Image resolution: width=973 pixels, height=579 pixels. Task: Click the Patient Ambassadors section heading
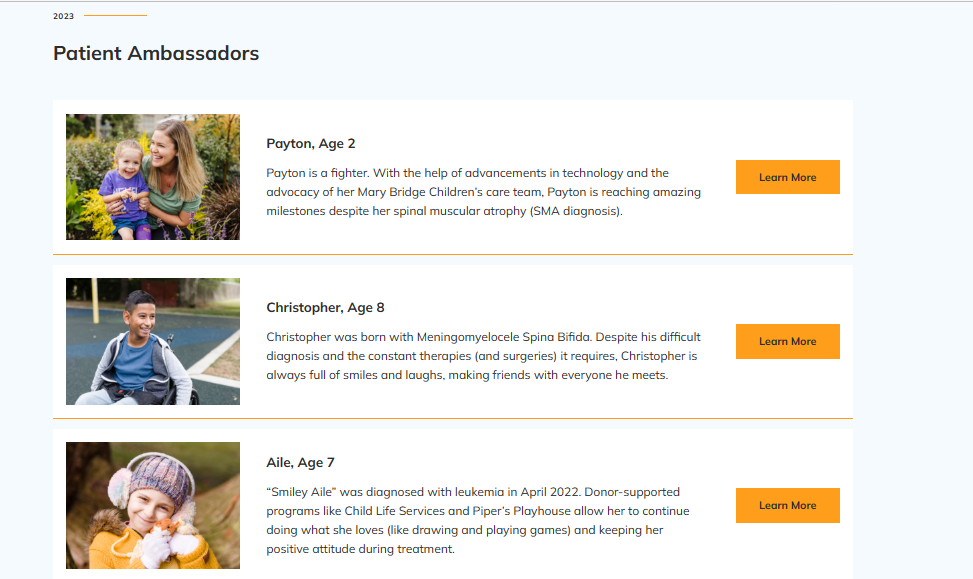[x=156, y=53]
